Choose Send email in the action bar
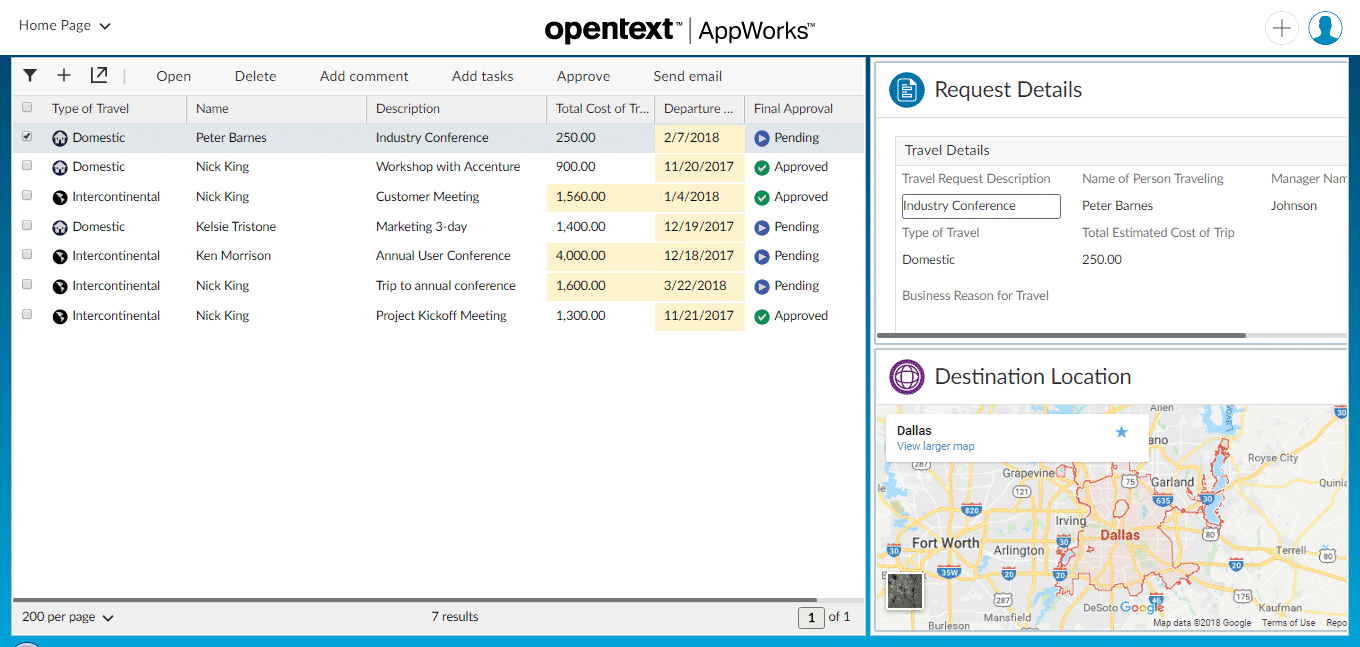Image resolution: width=1360 pixels, height=647 pixels. [x=687, y=75]
